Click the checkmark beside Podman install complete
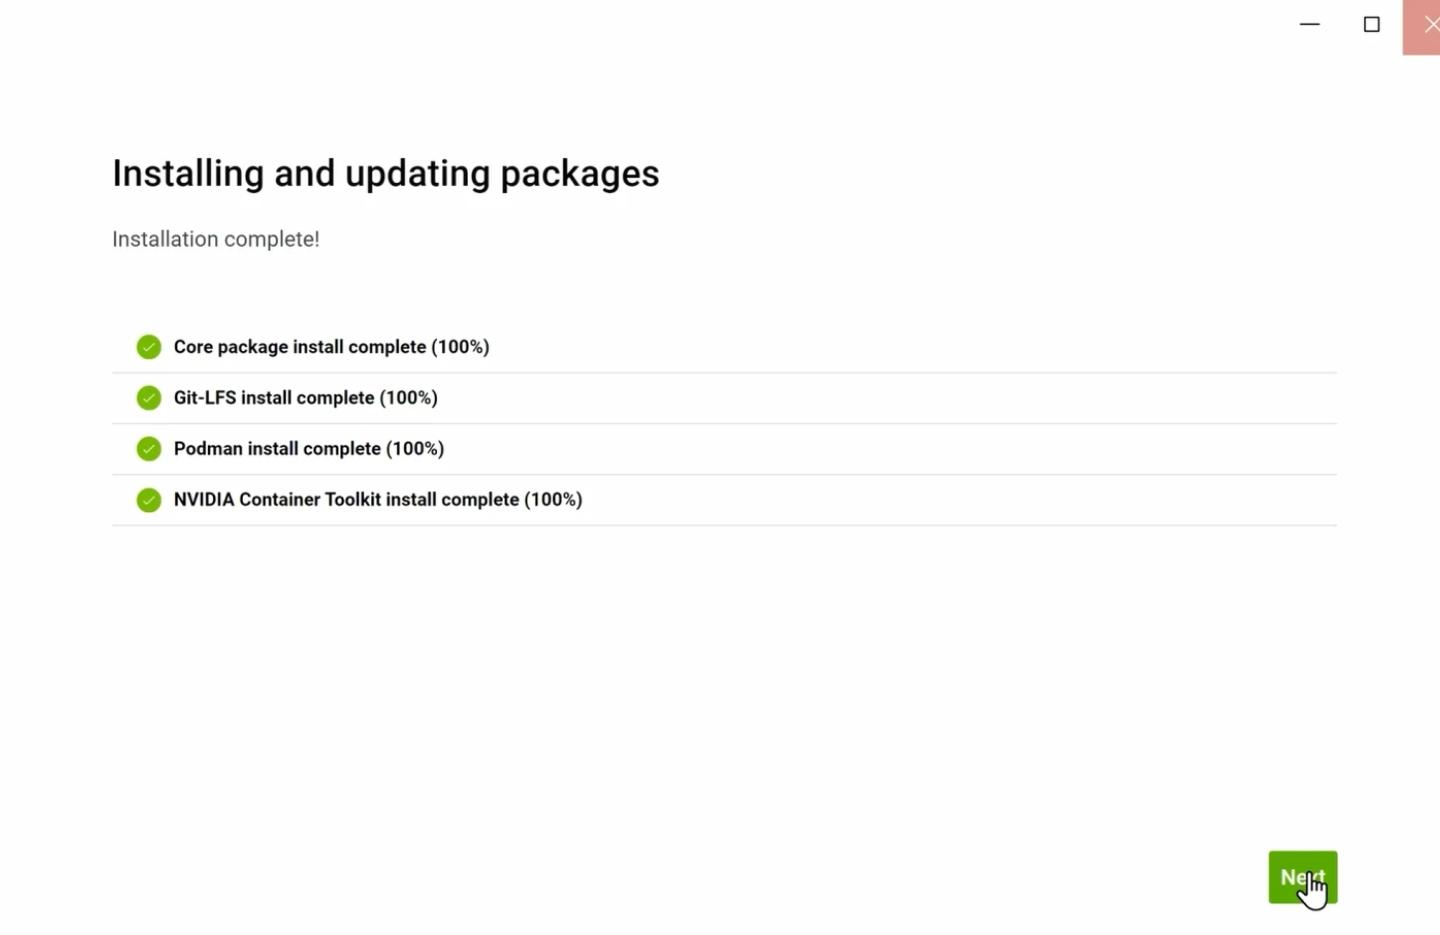The image size is (1440, 935). (x=148, y=448)
